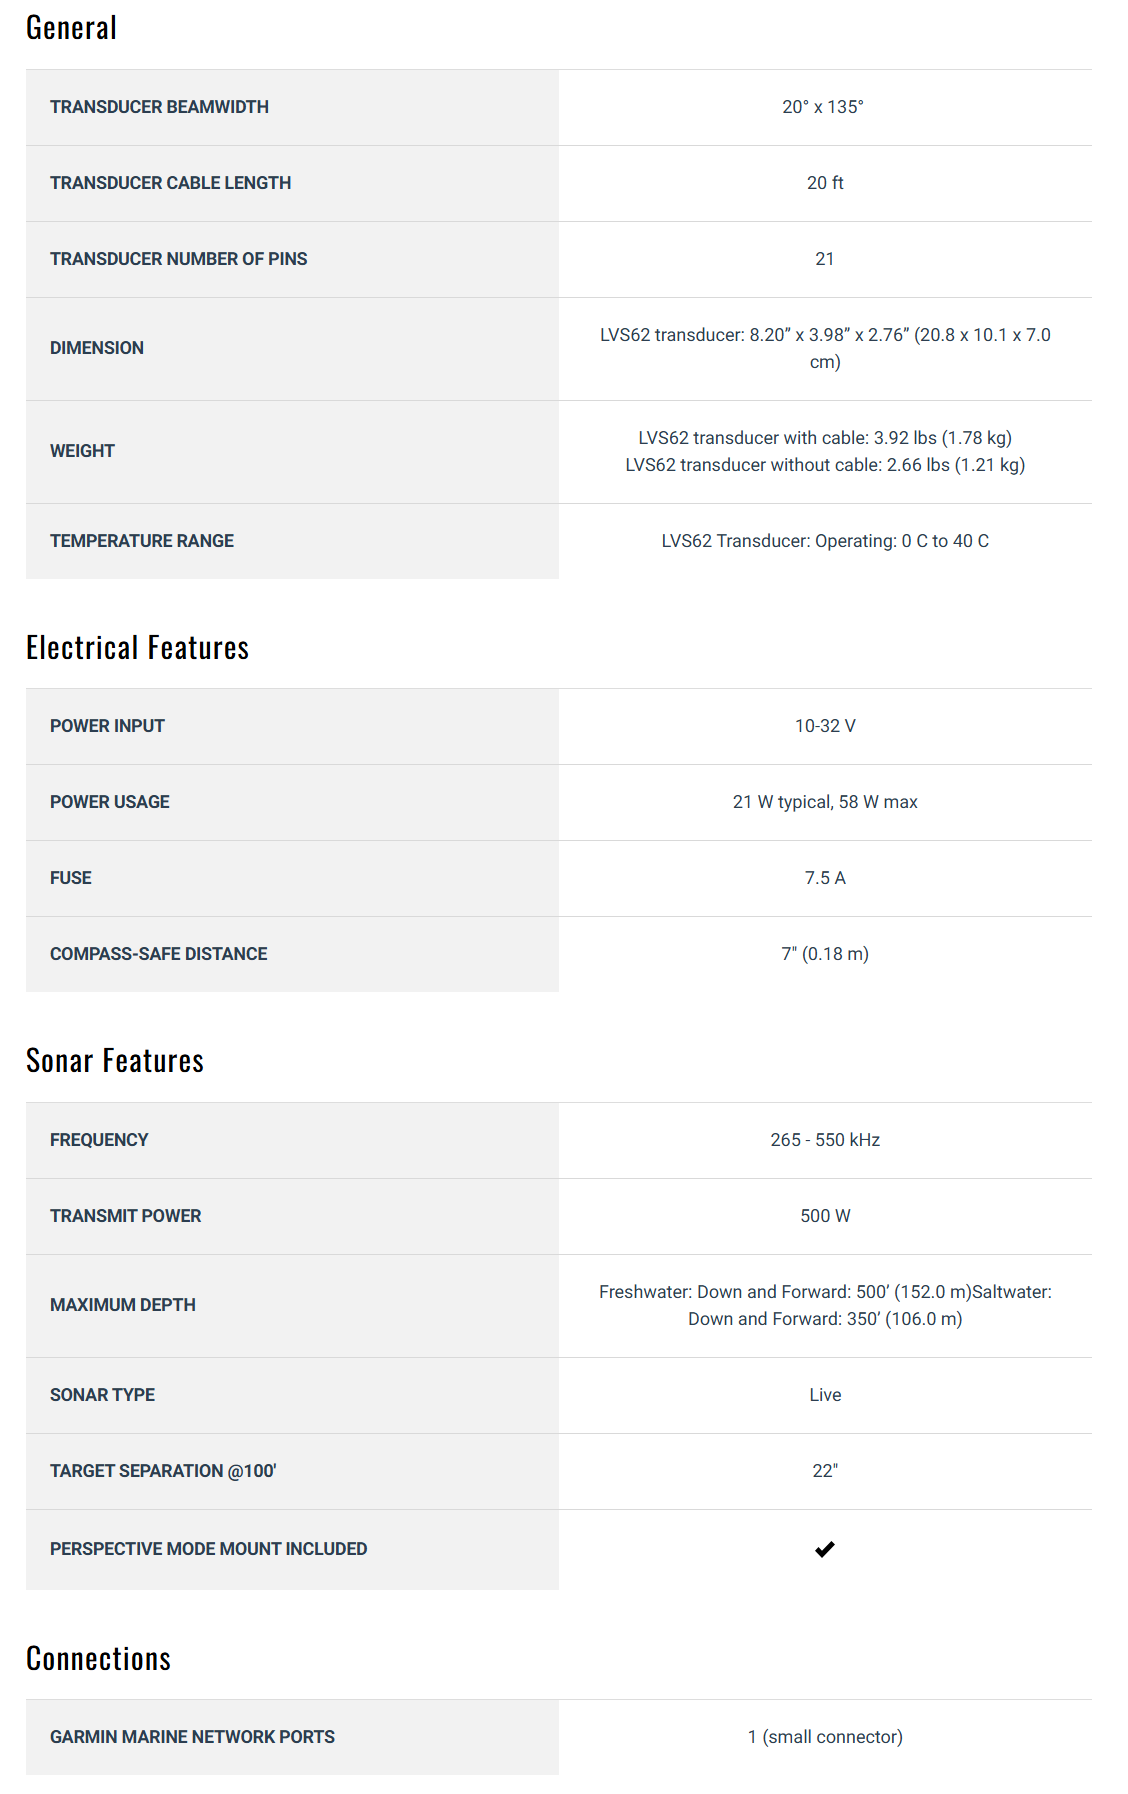This screenshot has height=1794, width=1128.
Task: Click the Weight row label
Action: [x=82, y=451]
